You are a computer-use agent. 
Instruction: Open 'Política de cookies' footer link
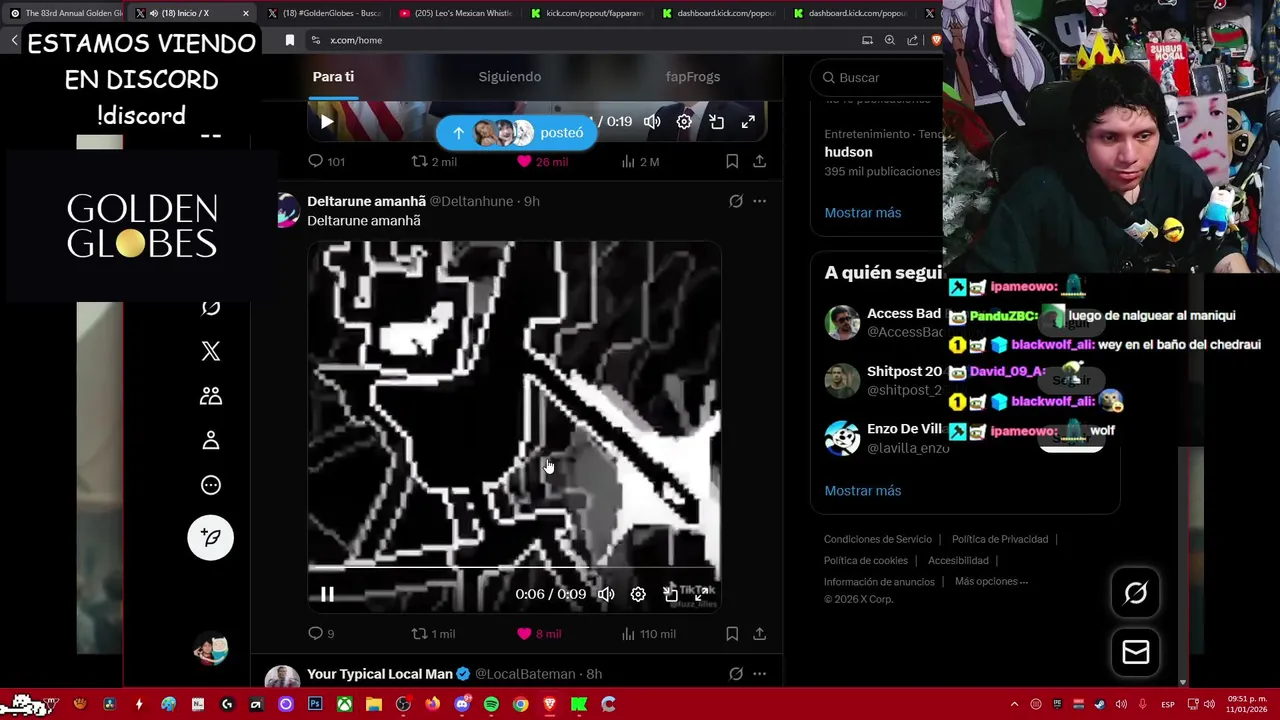click(x=866, y=560)
